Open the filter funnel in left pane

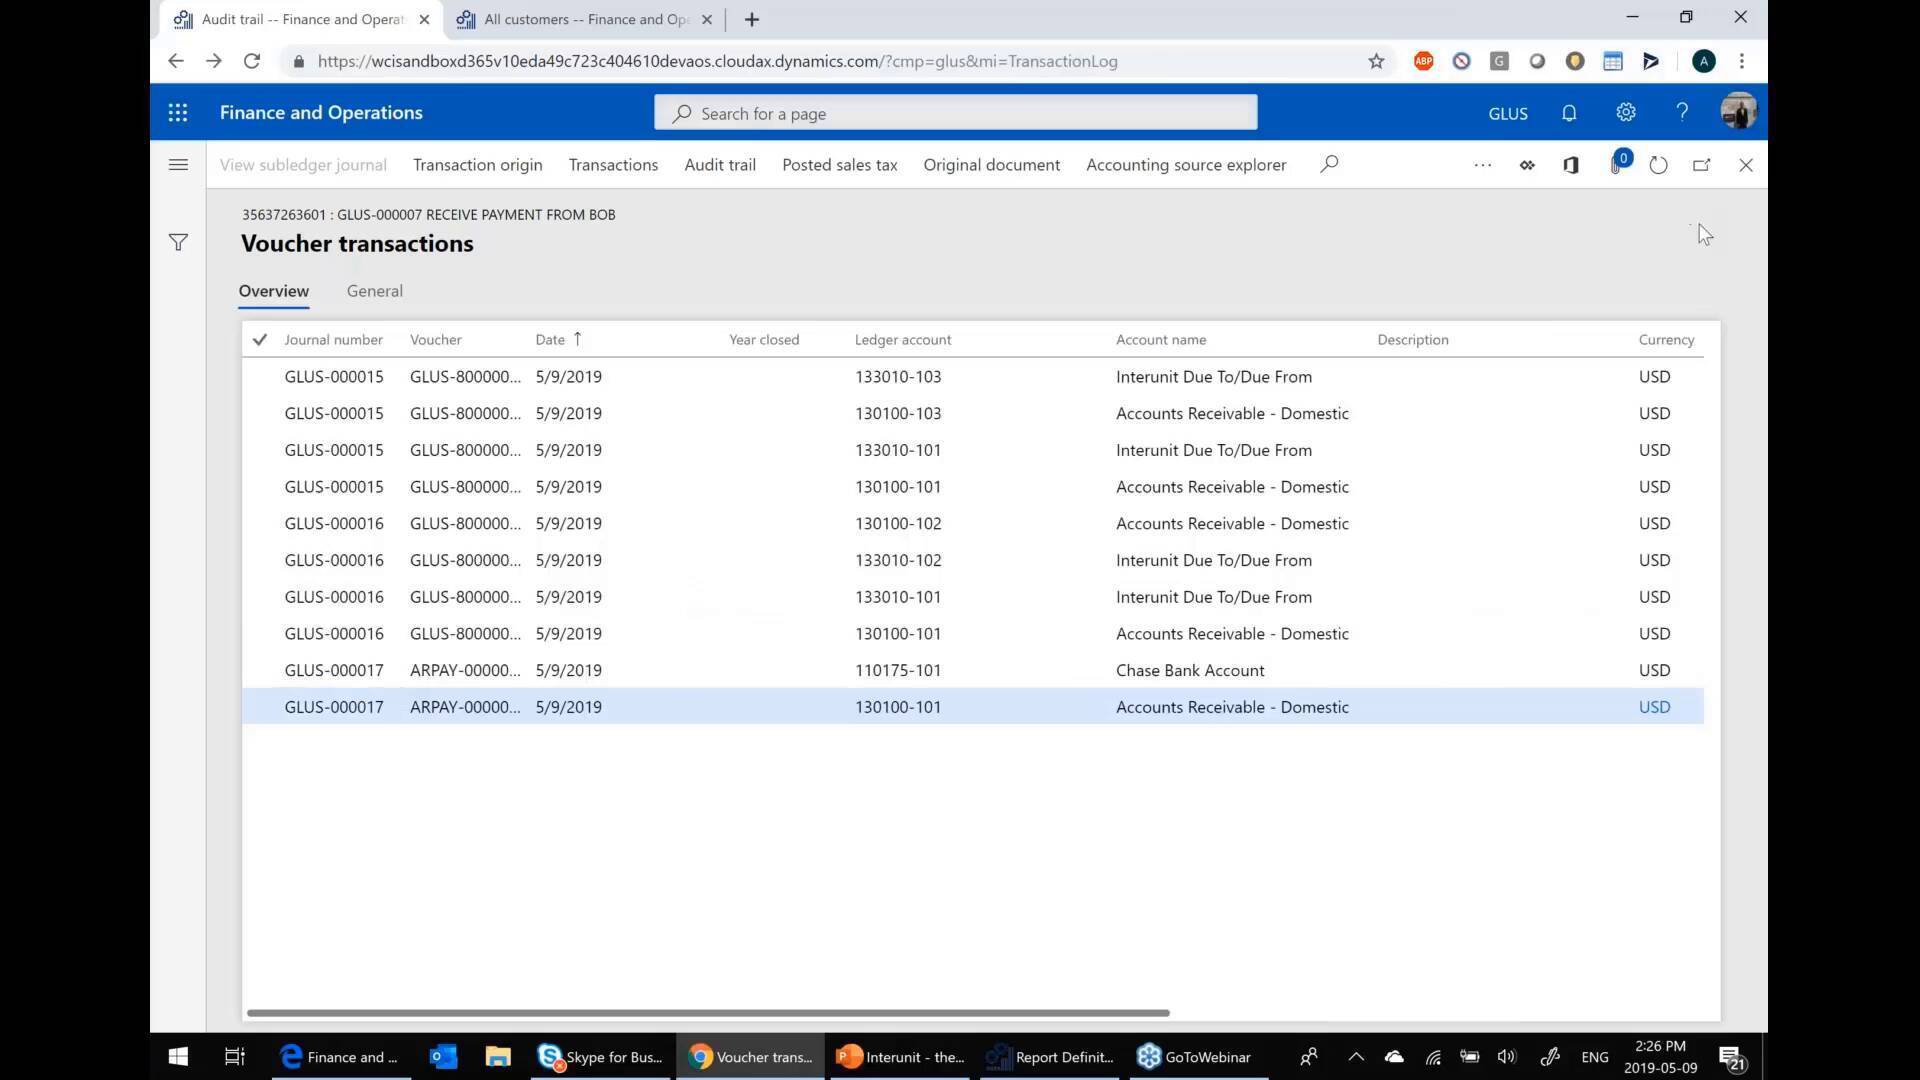[178, 242]
